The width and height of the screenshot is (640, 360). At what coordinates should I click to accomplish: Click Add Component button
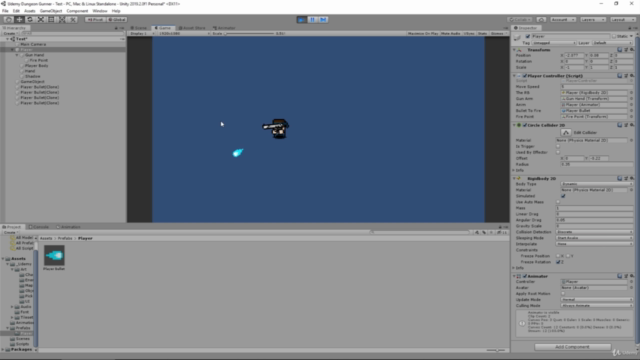[x=572, y=347]
